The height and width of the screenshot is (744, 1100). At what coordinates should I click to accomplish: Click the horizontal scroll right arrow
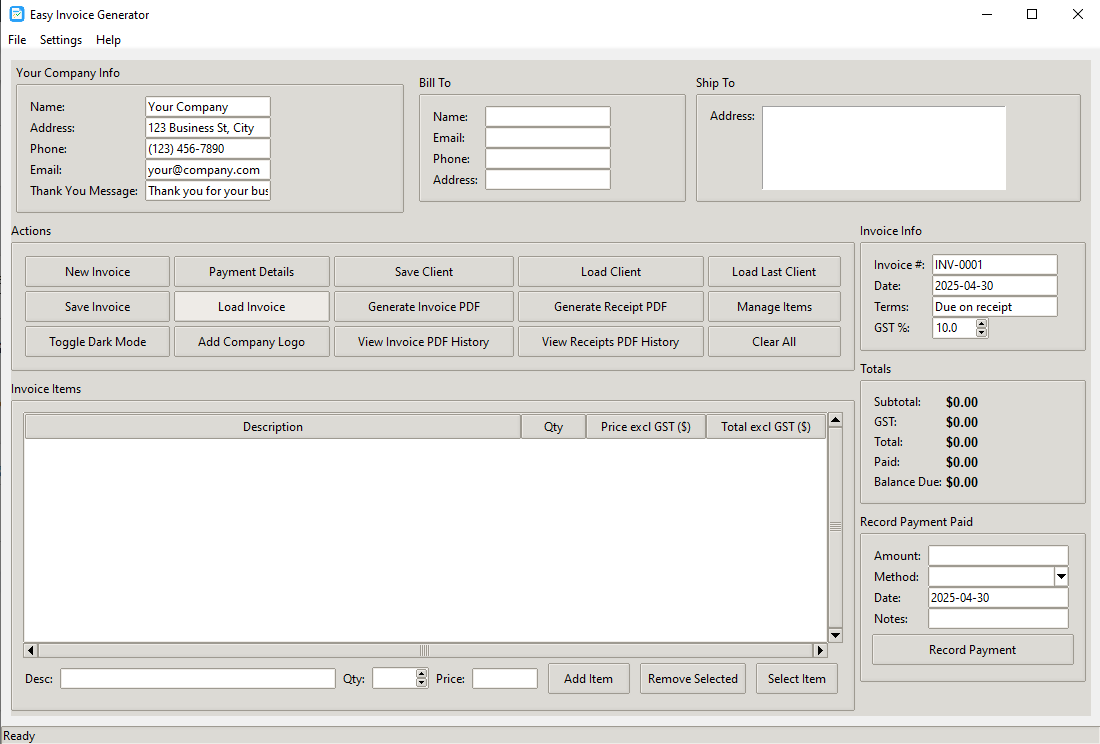[x=819, y=650]
